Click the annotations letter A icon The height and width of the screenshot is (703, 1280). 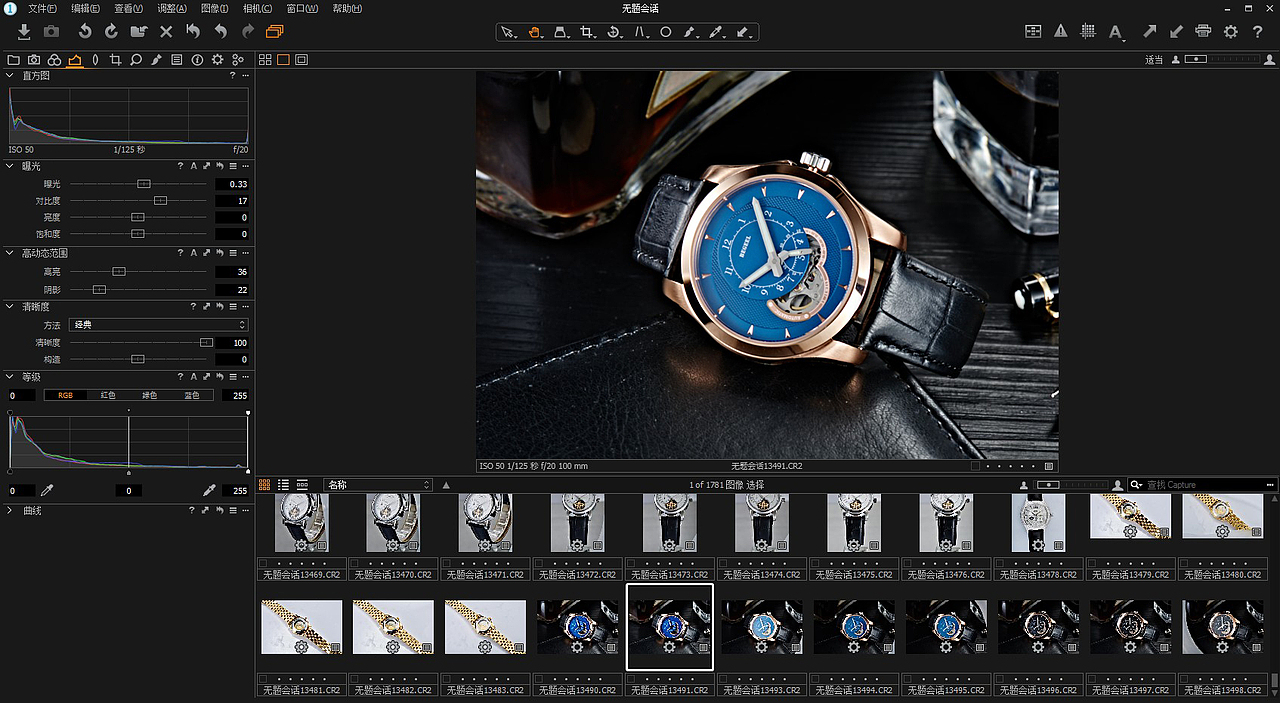(x=1116, y=32)
